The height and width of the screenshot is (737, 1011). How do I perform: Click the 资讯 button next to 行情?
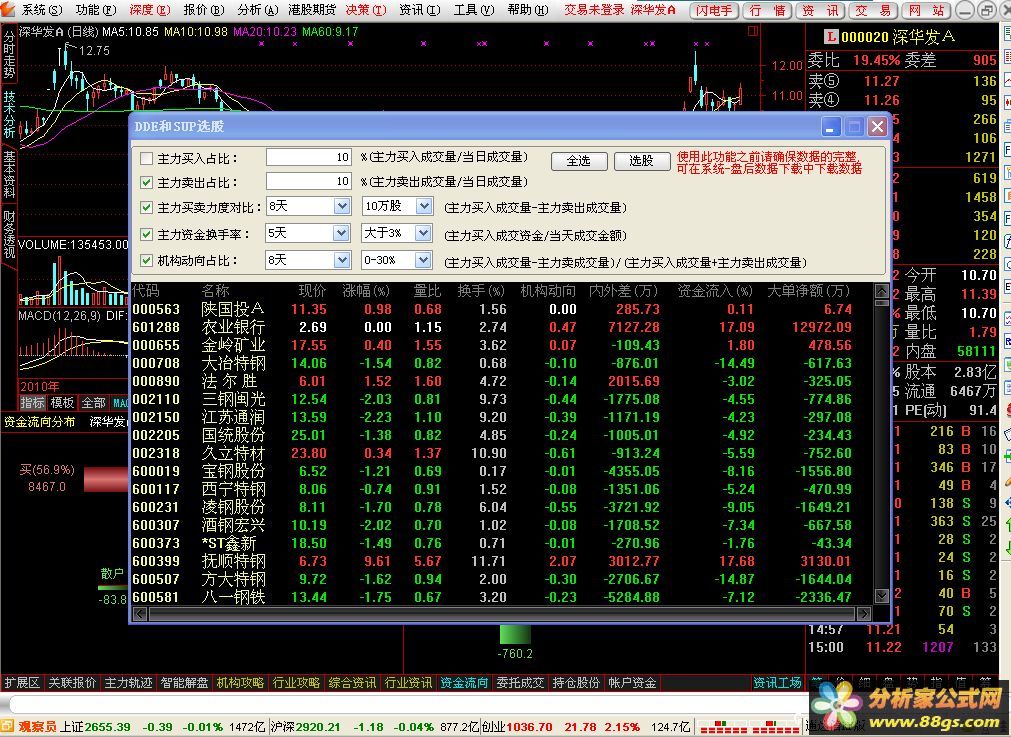click(x=820, y=10)
